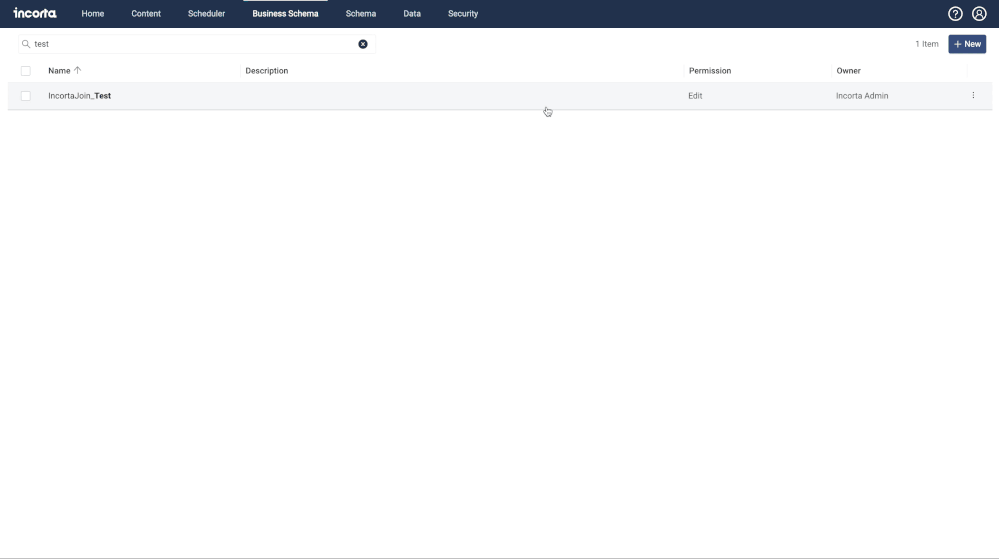Open more options for IncortaJoin_Test row
This screenshot has height=559, width=999.
click(973, 96)
